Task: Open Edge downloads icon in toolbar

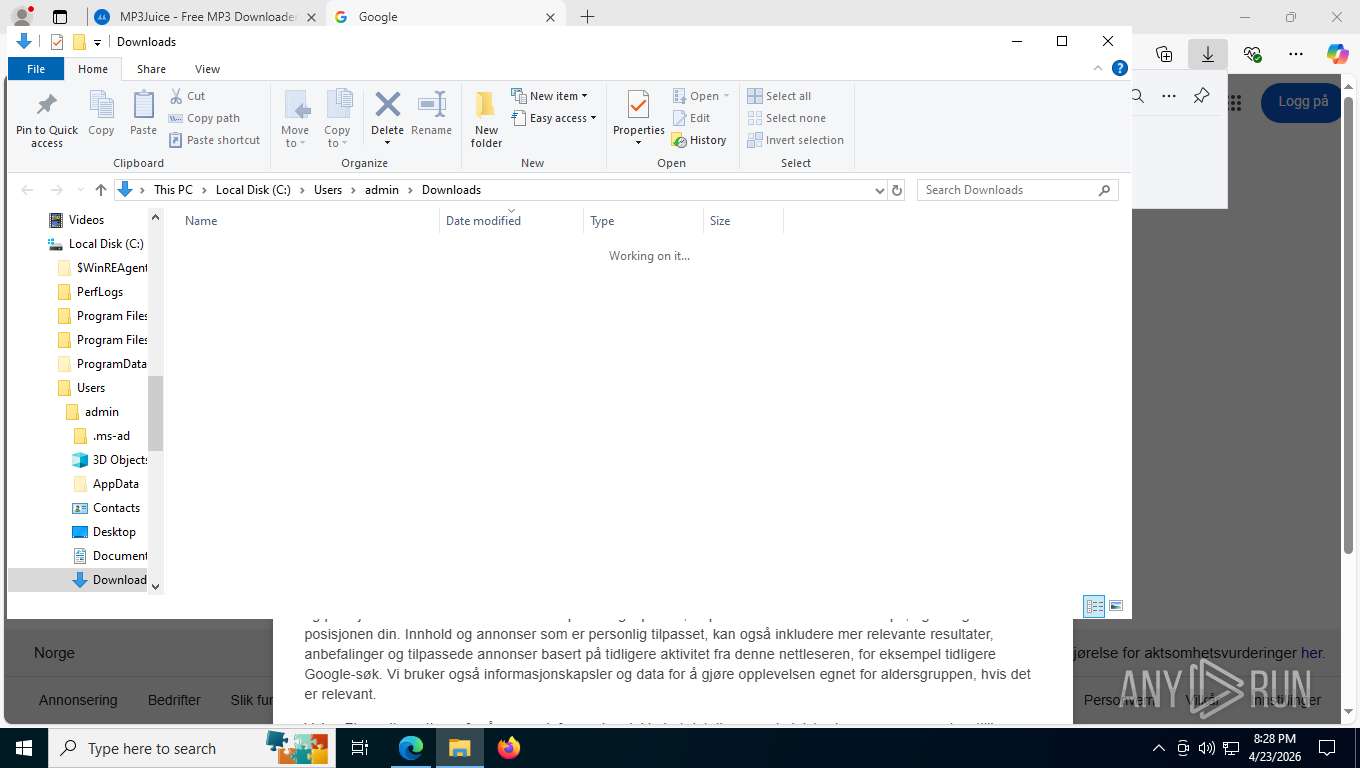Action: (x=1207, y=54)
